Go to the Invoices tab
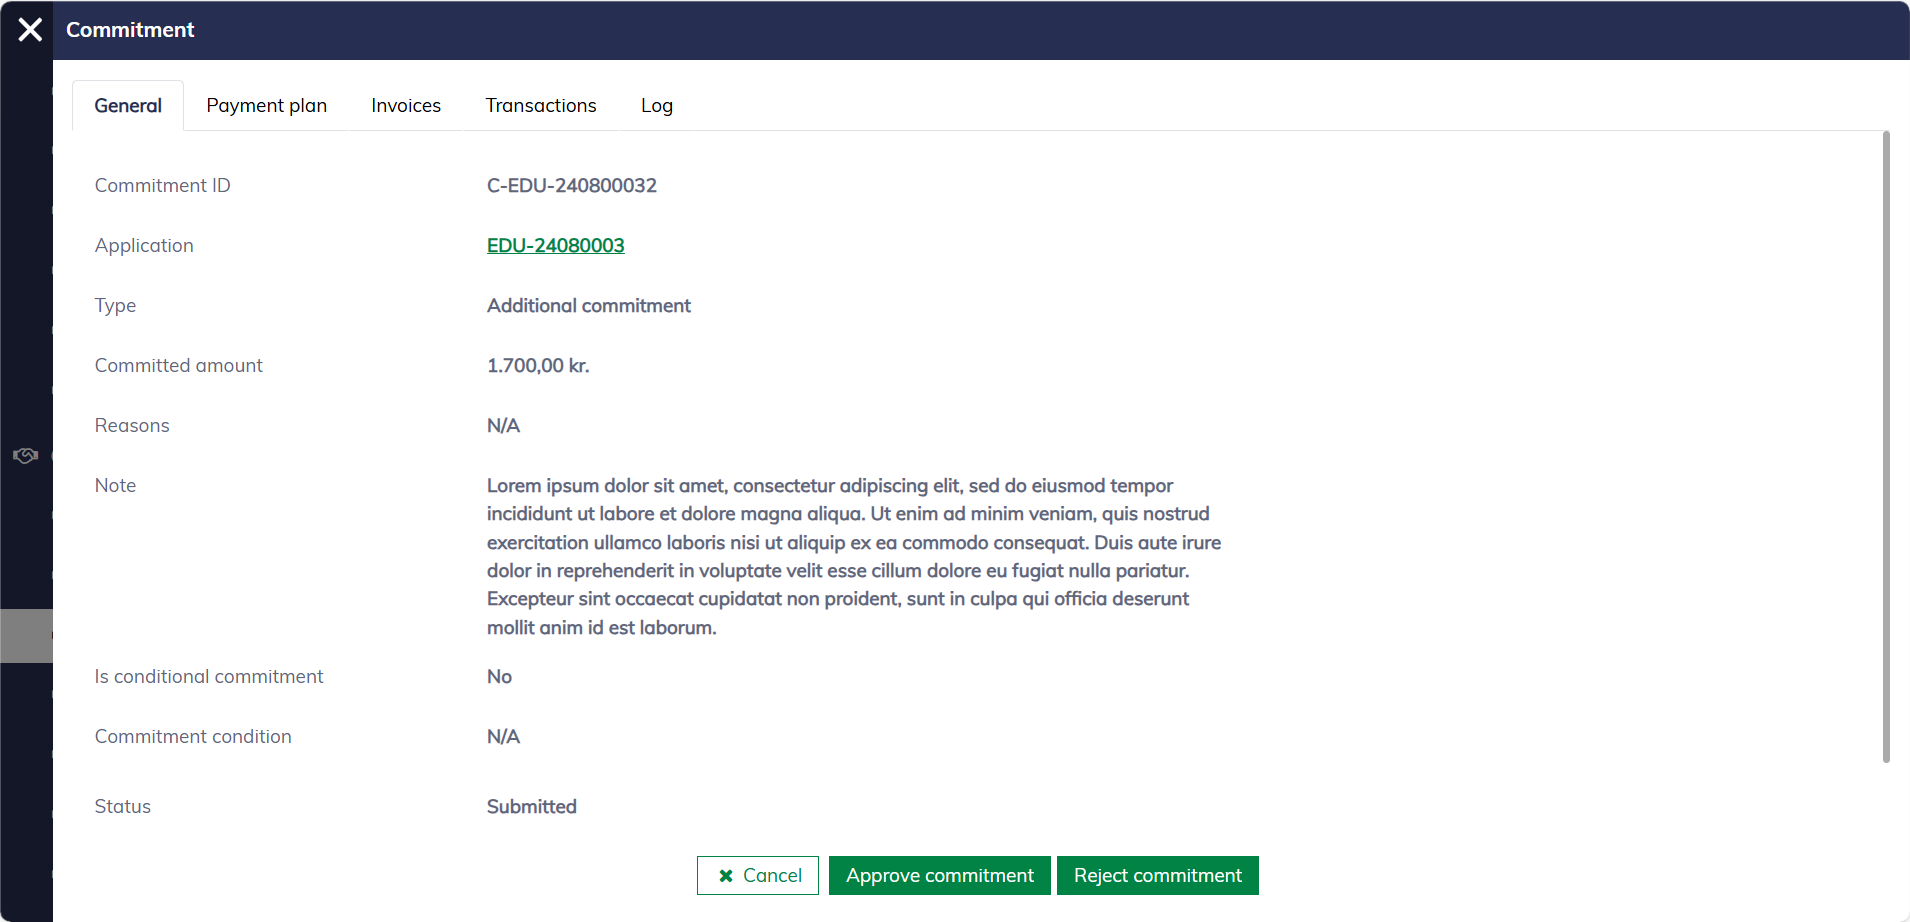 coord(405,106)
